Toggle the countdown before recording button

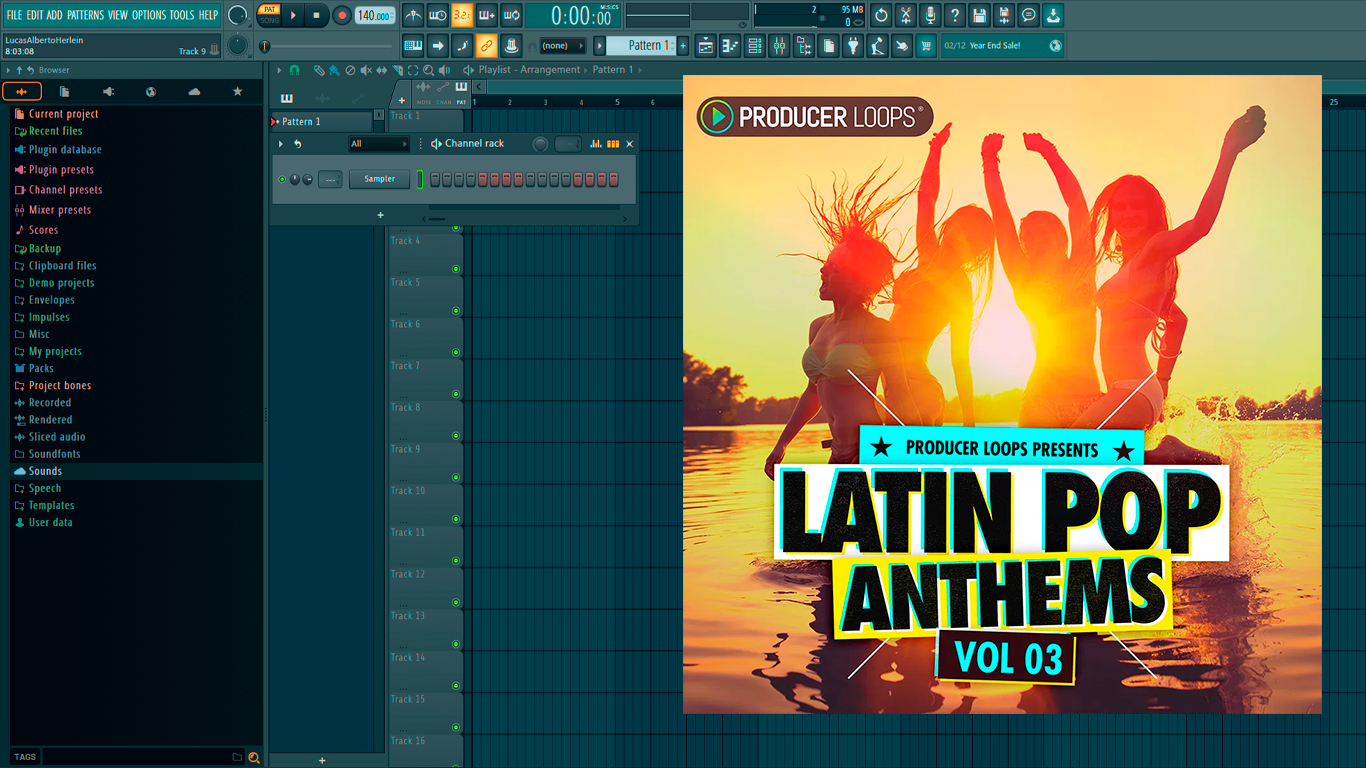tap(462, 15)
